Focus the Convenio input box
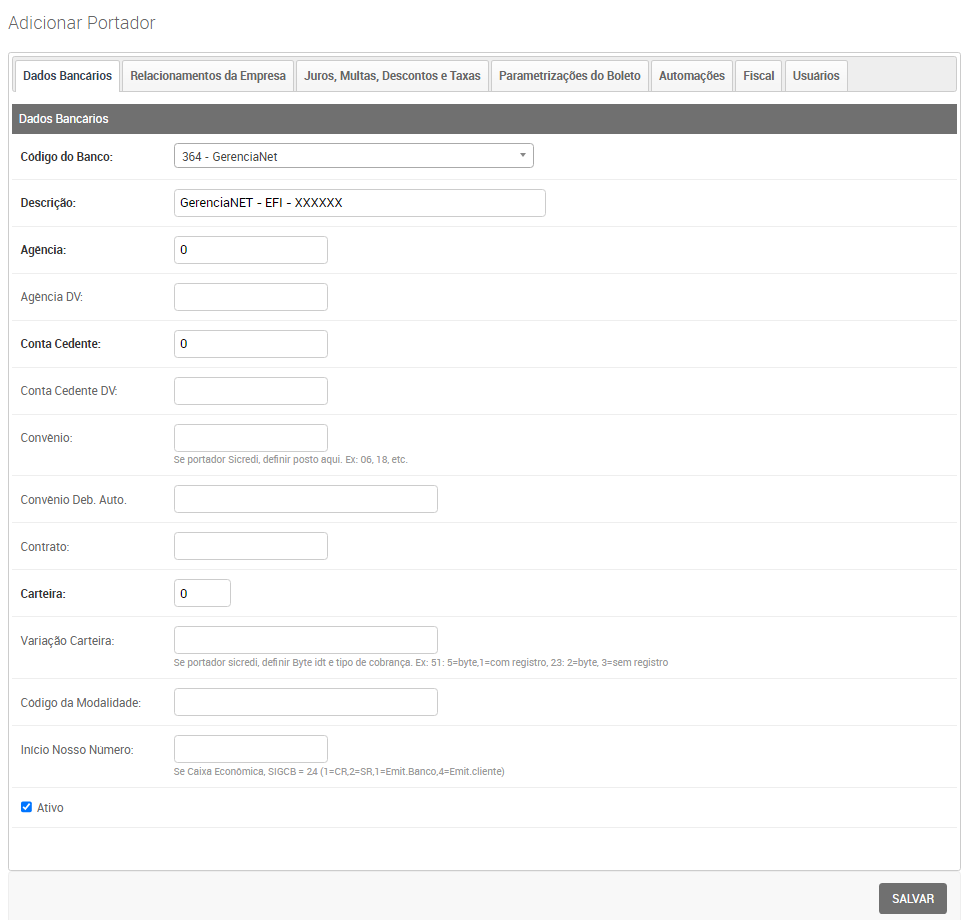Image resolution: width=968 pixels, height=920 pixels. (x=250, y=438)
